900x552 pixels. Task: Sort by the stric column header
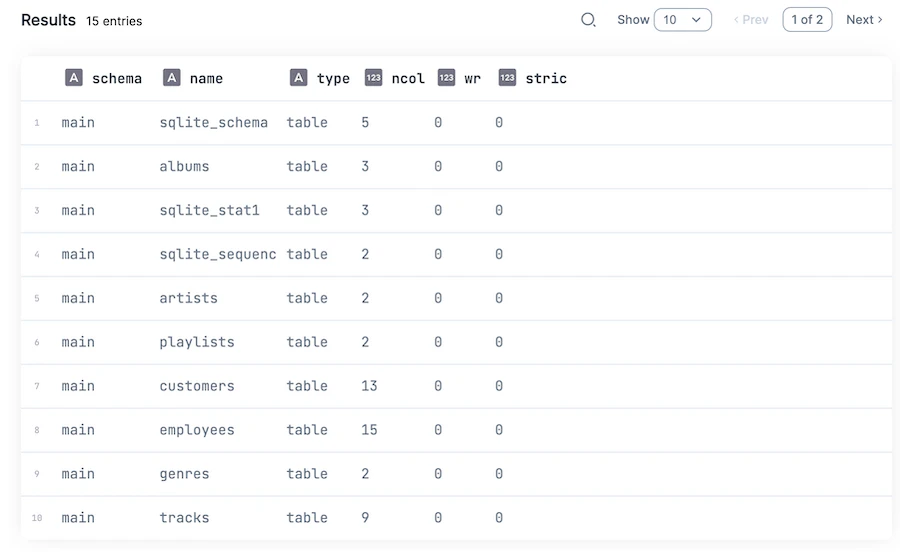pos(546,78)
